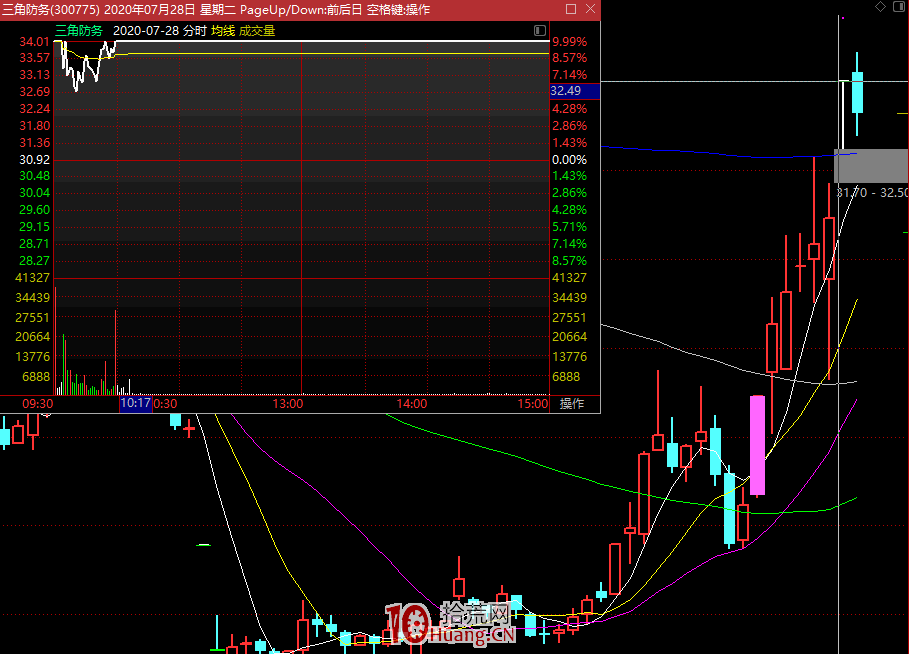909x654 pixels.
Task: Maximize the intraday popup window
Action: click(570, 9)
